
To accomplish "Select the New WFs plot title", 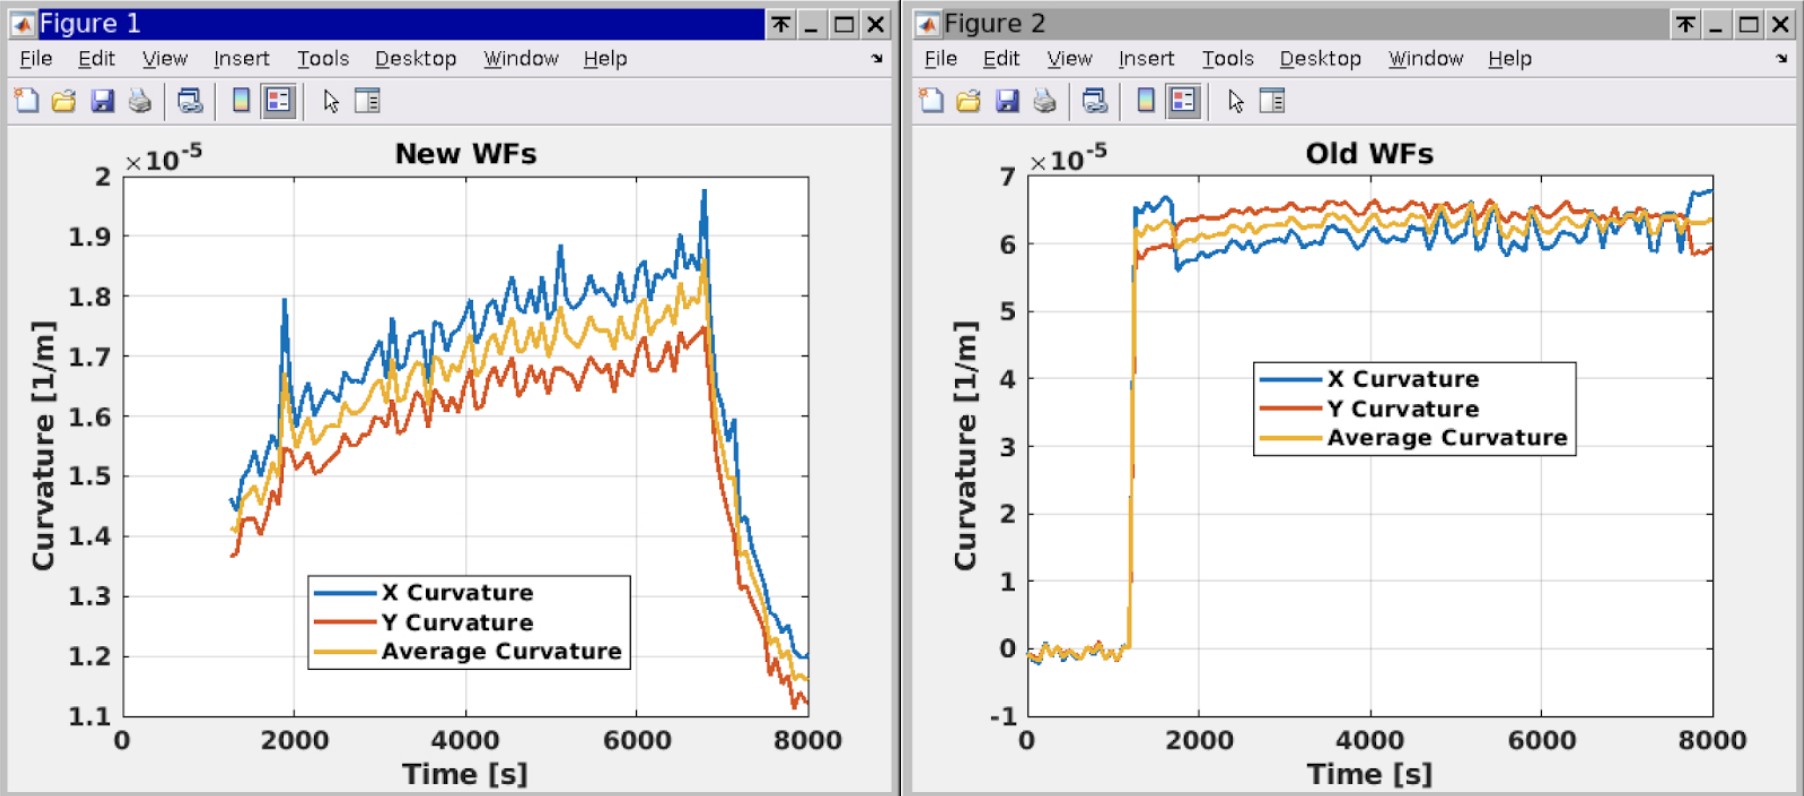I will pos(466,154).
